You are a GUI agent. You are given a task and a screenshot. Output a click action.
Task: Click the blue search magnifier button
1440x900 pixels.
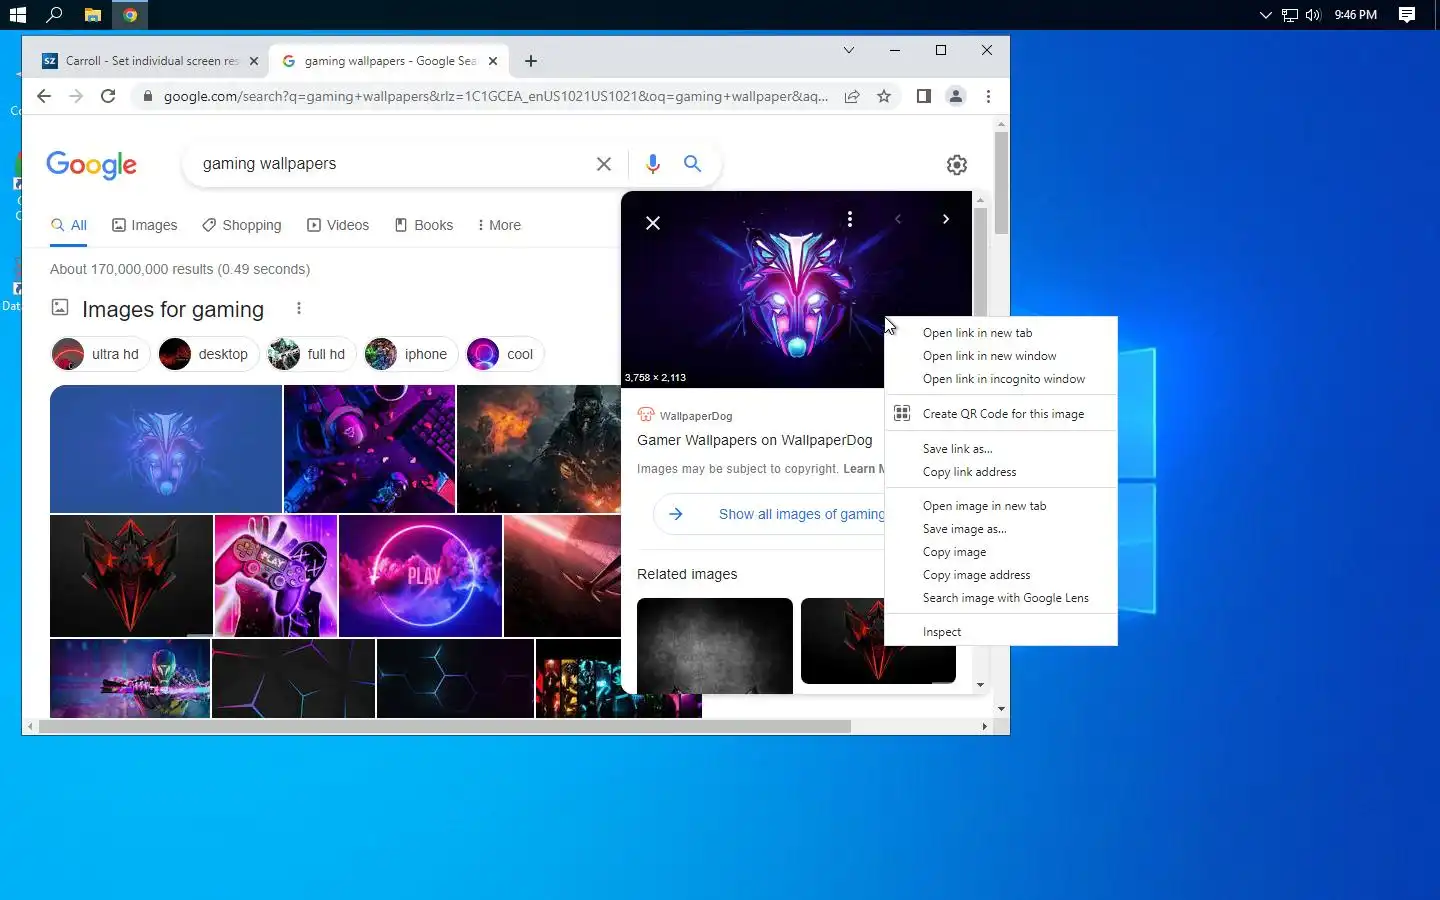coord(692,163)
